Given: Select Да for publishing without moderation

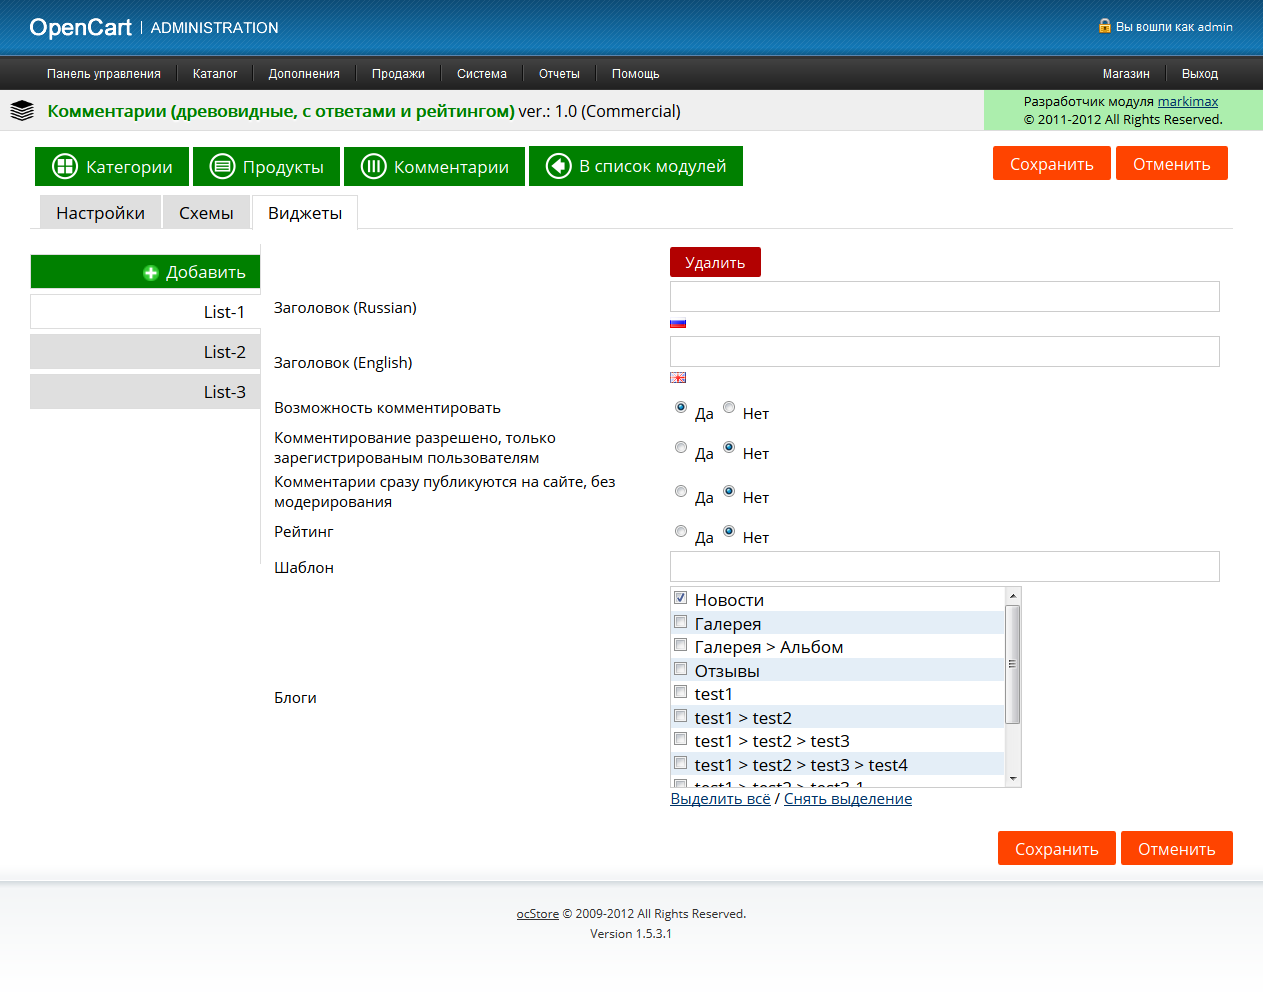Looking at the screenshot, I should click(x=681, y=491).
